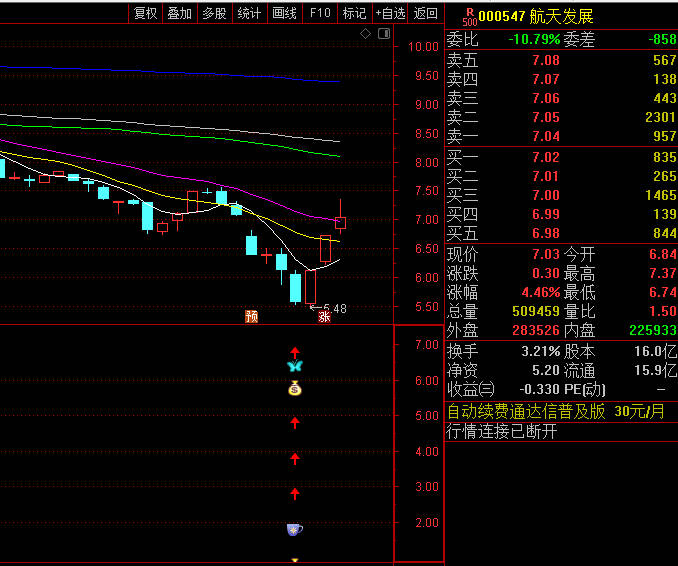Click the 最低 value 6.74
678x566 pixels.
[663, 292]
